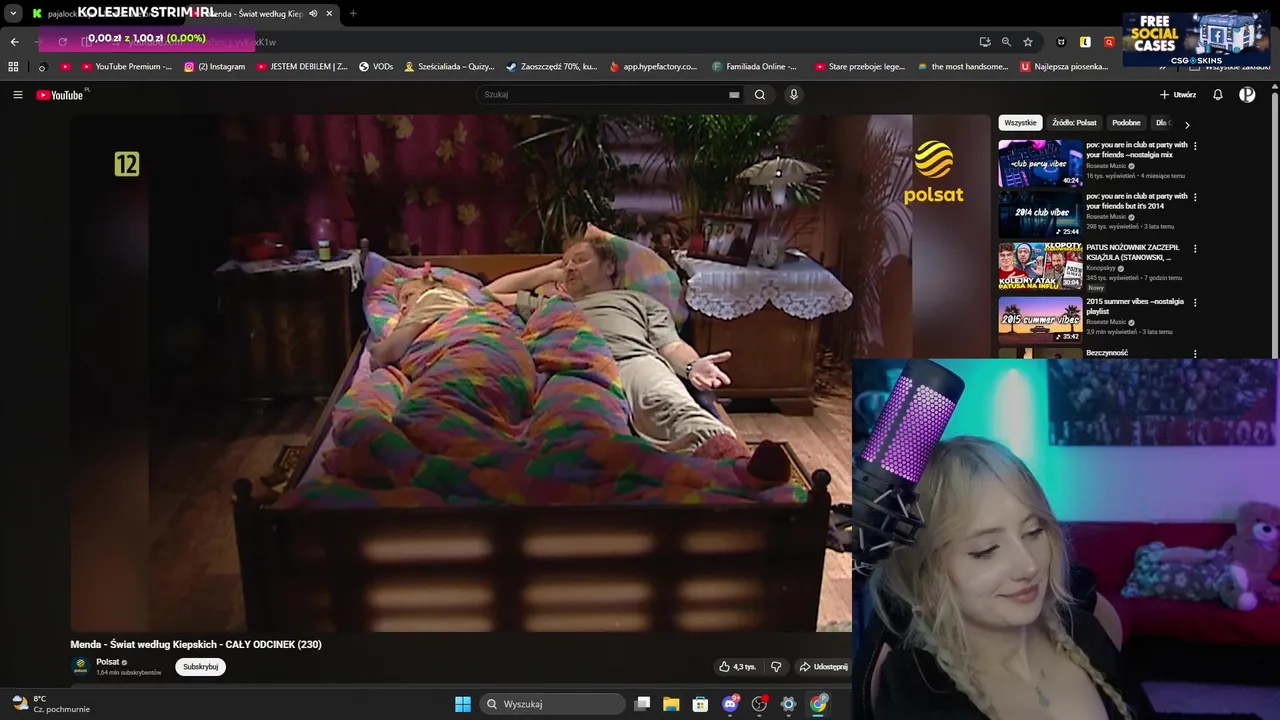This screenshot has height=720, width=1280.
Task: Open options for 'but it's 2014' club video
Action: pyautogui.click(x=1195, y=197)
